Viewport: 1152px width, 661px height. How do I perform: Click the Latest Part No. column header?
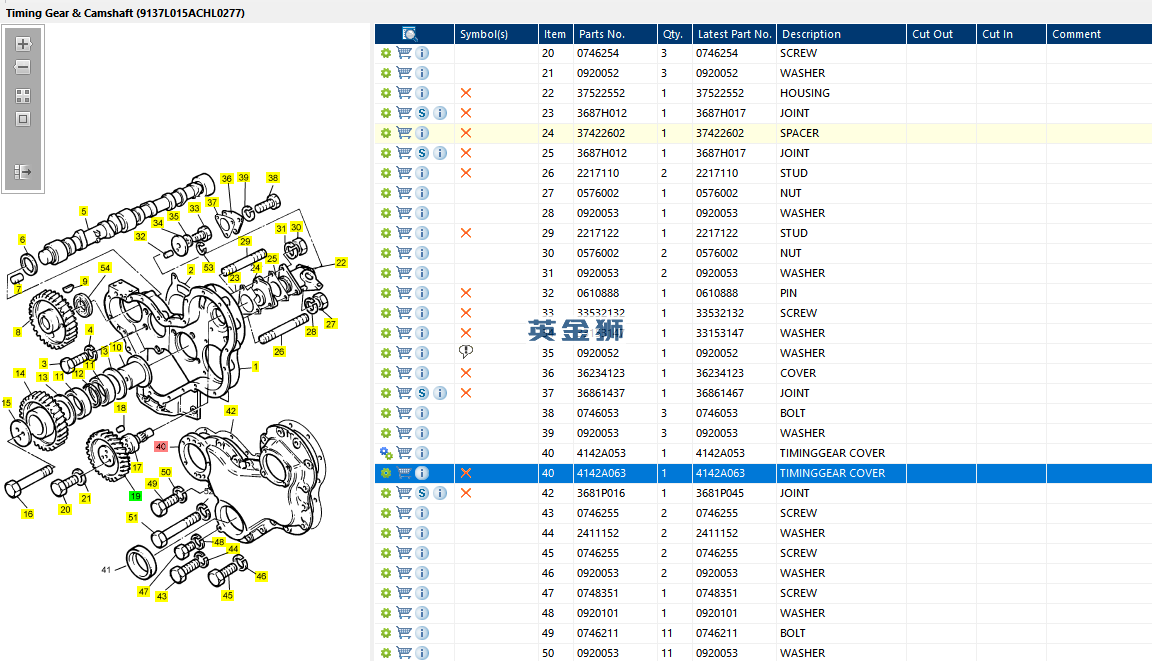tap(734, 34)
